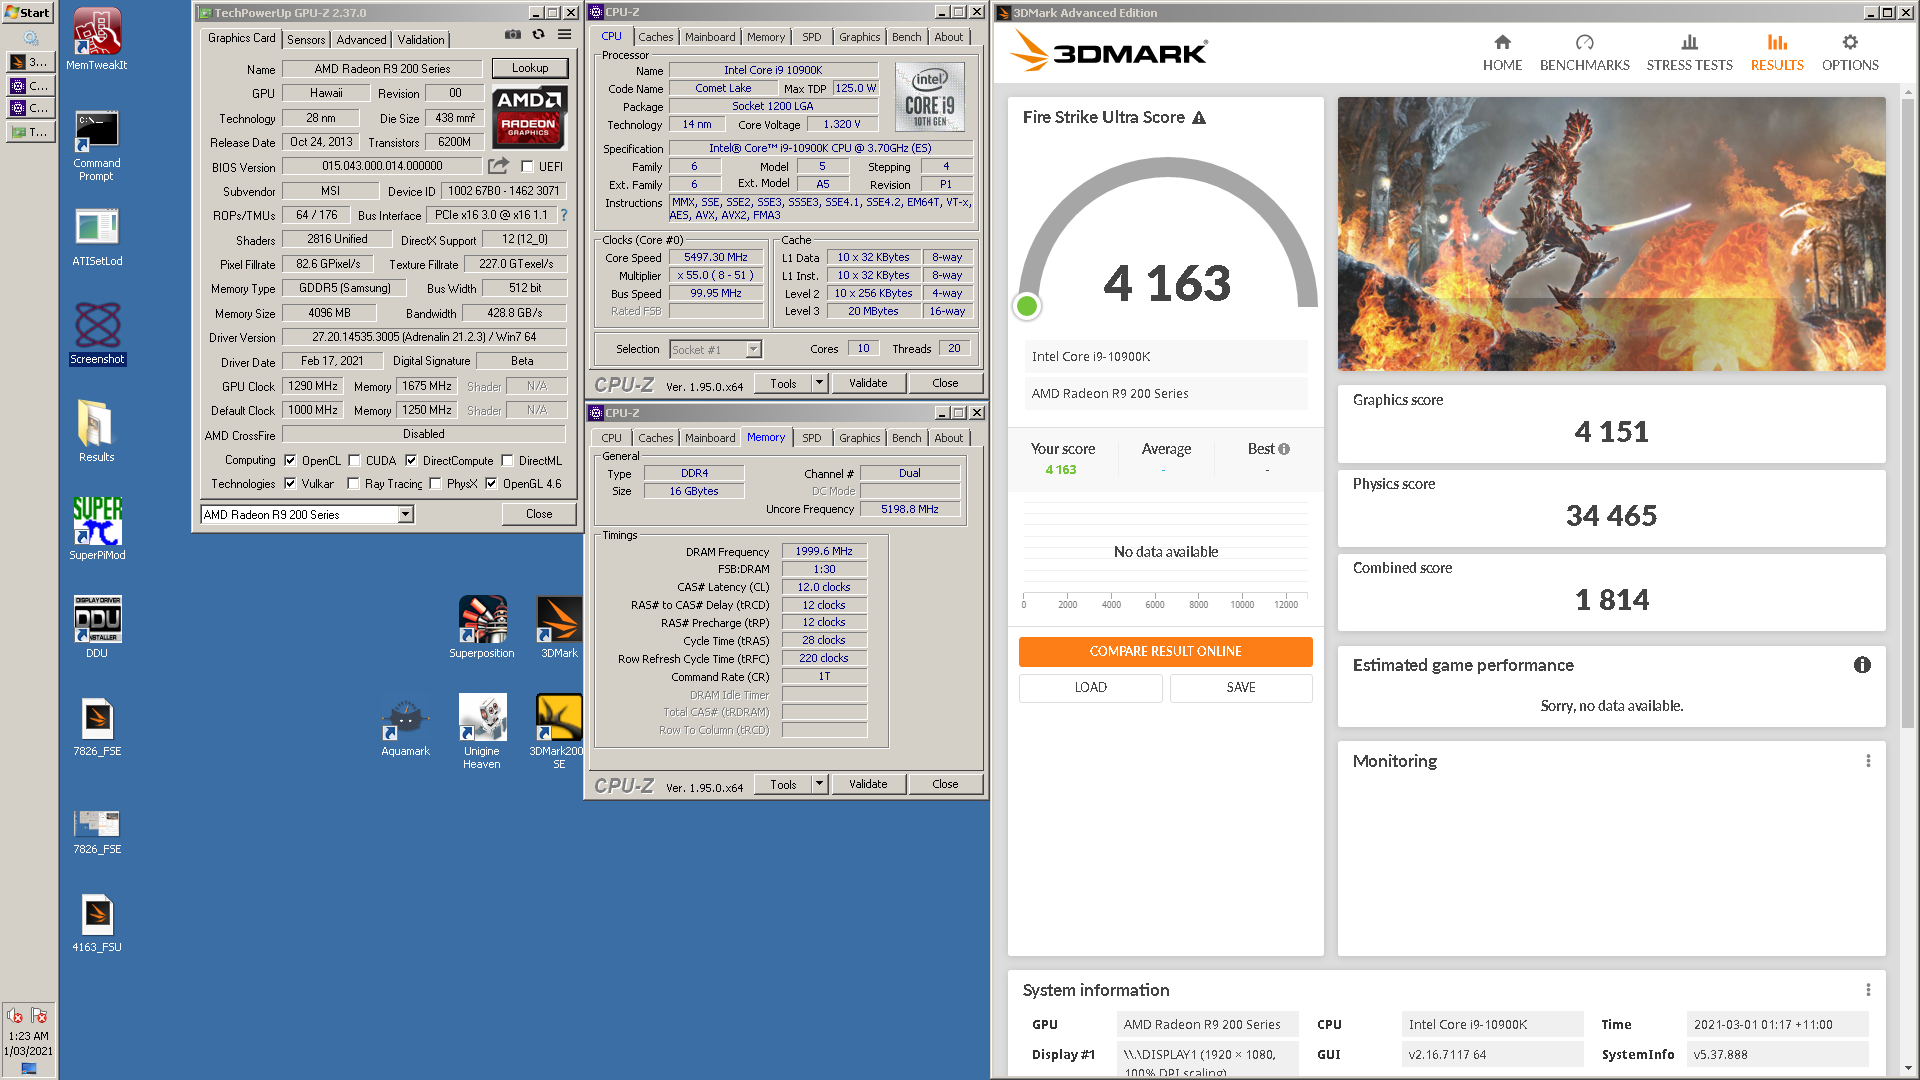The height and width of the screenshot is (1080, 1920).
Task: Click the info icon in Estimated game performance
Action: coord(1862,665)
